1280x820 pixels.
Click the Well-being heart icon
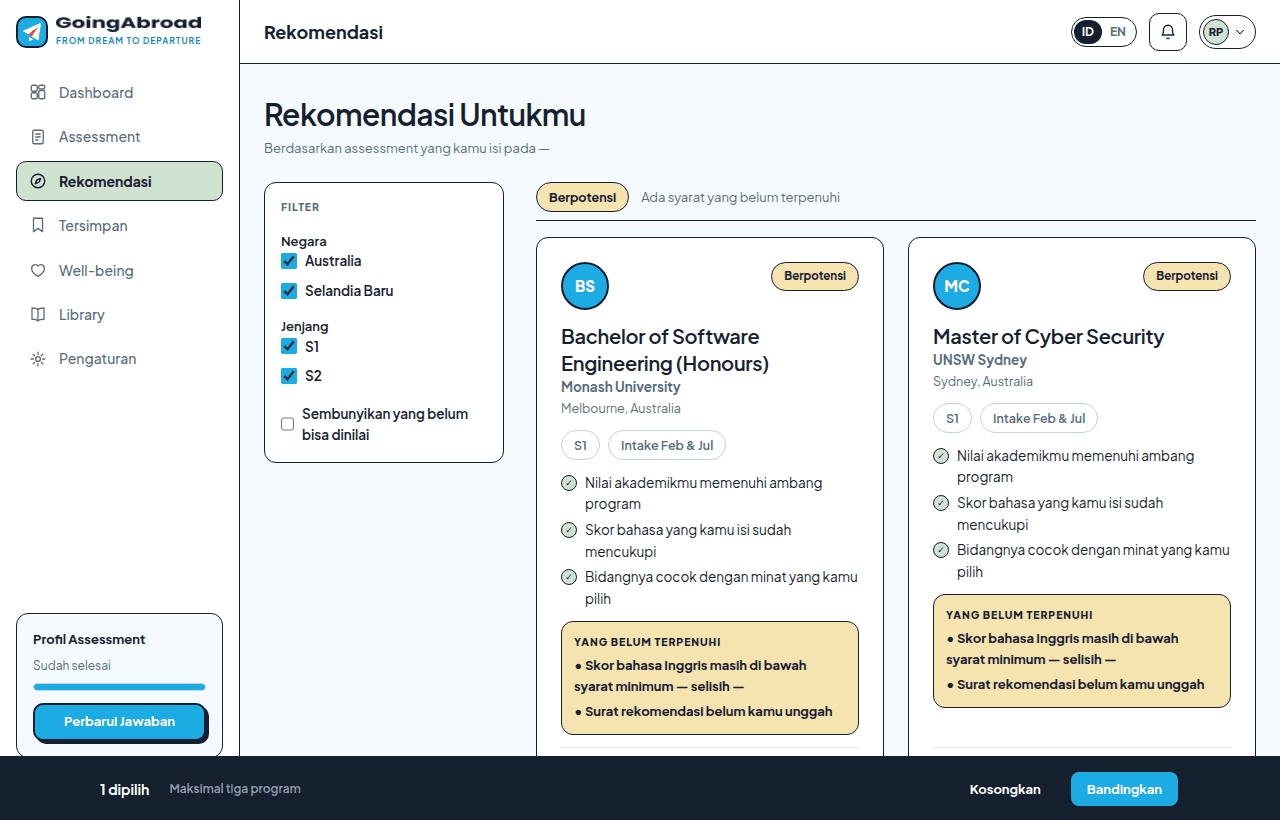coord(38,270)
